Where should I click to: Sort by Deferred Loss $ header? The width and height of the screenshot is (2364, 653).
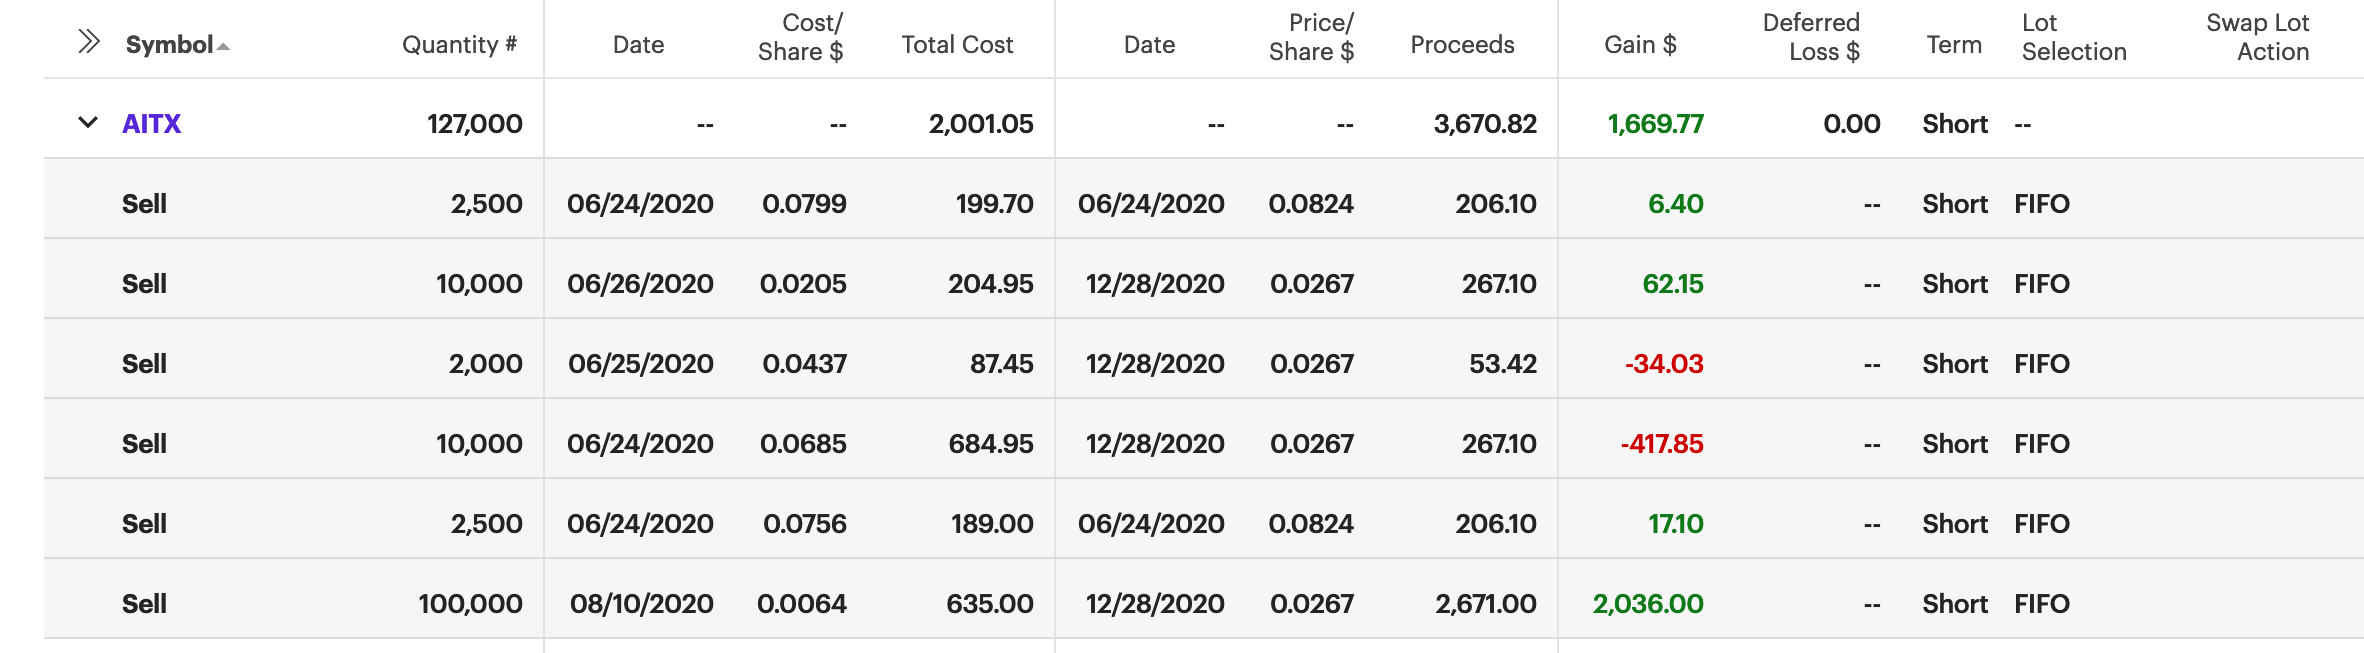click(x=1810, y=37)
